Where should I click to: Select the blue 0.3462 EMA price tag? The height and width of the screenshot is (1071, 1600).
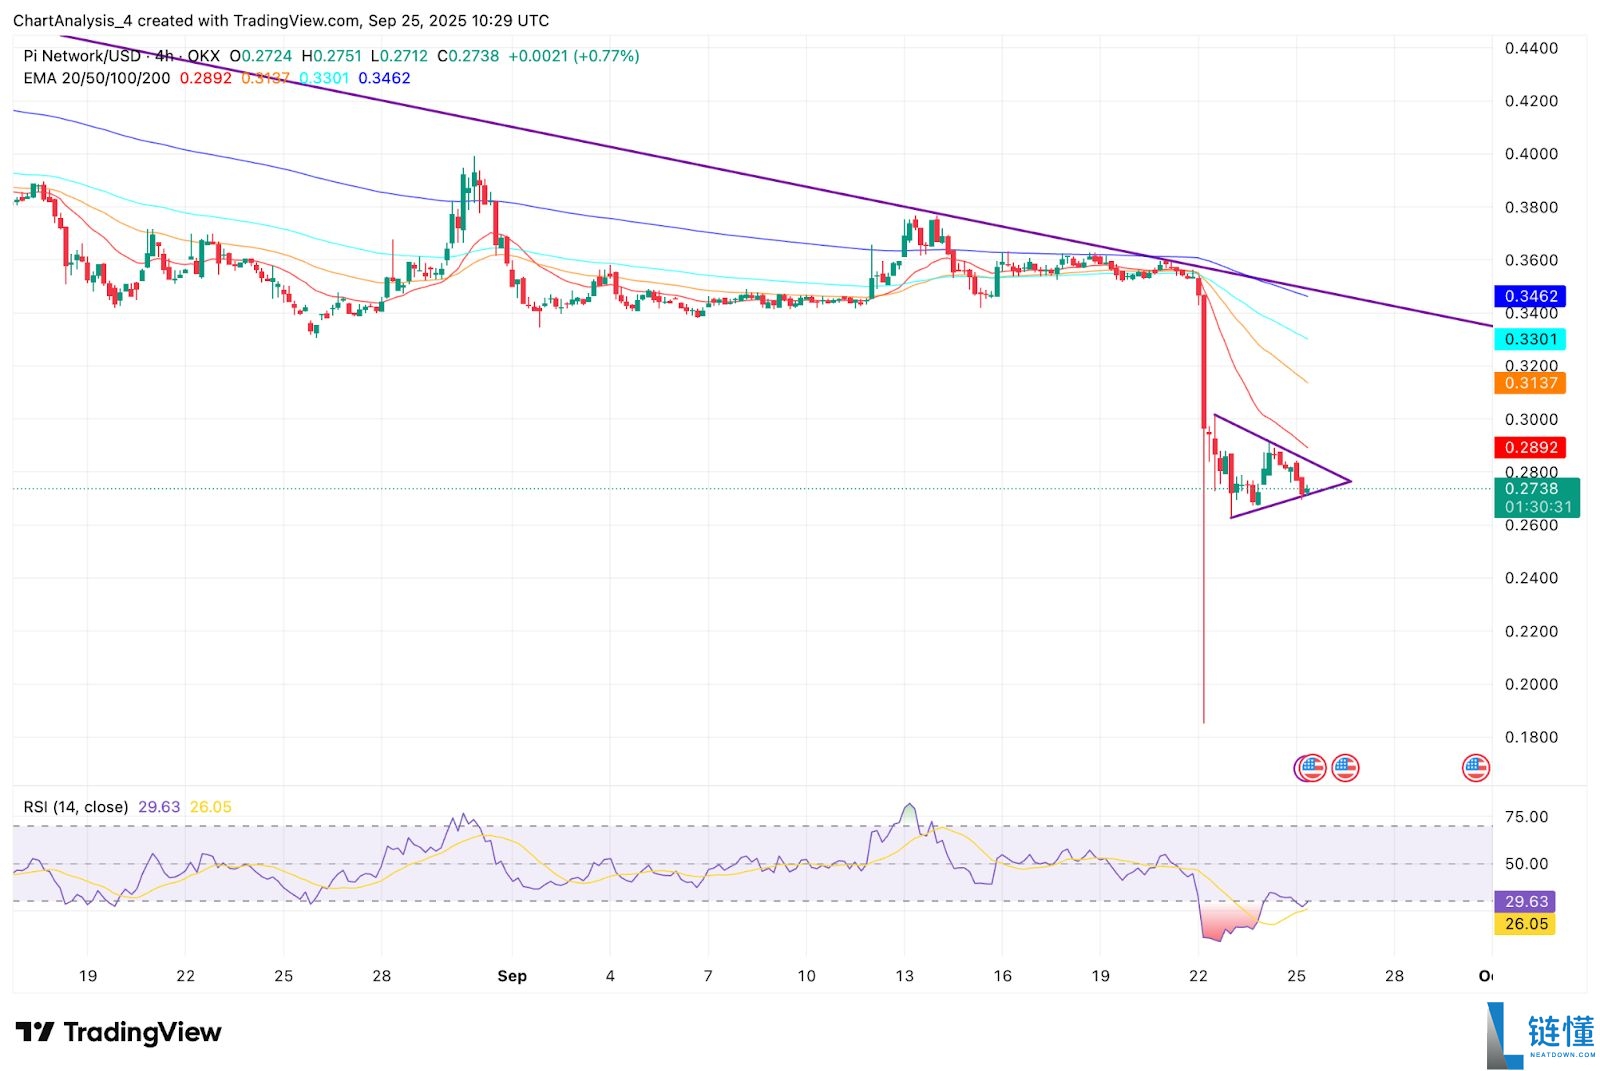(1530, 296)
